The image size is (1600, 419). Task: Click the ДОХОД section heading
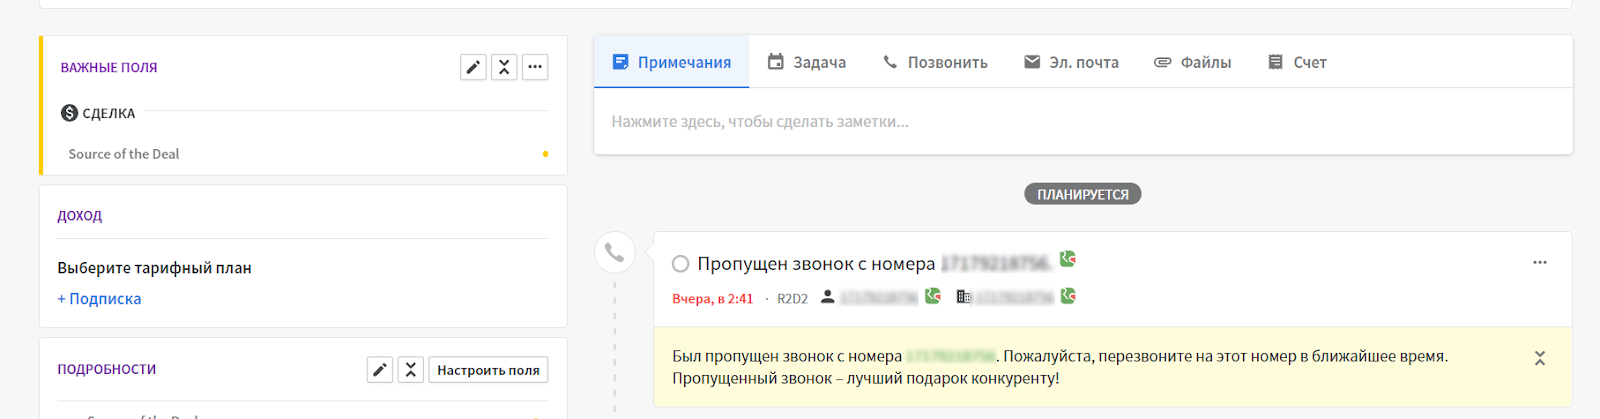pos(80,215)
